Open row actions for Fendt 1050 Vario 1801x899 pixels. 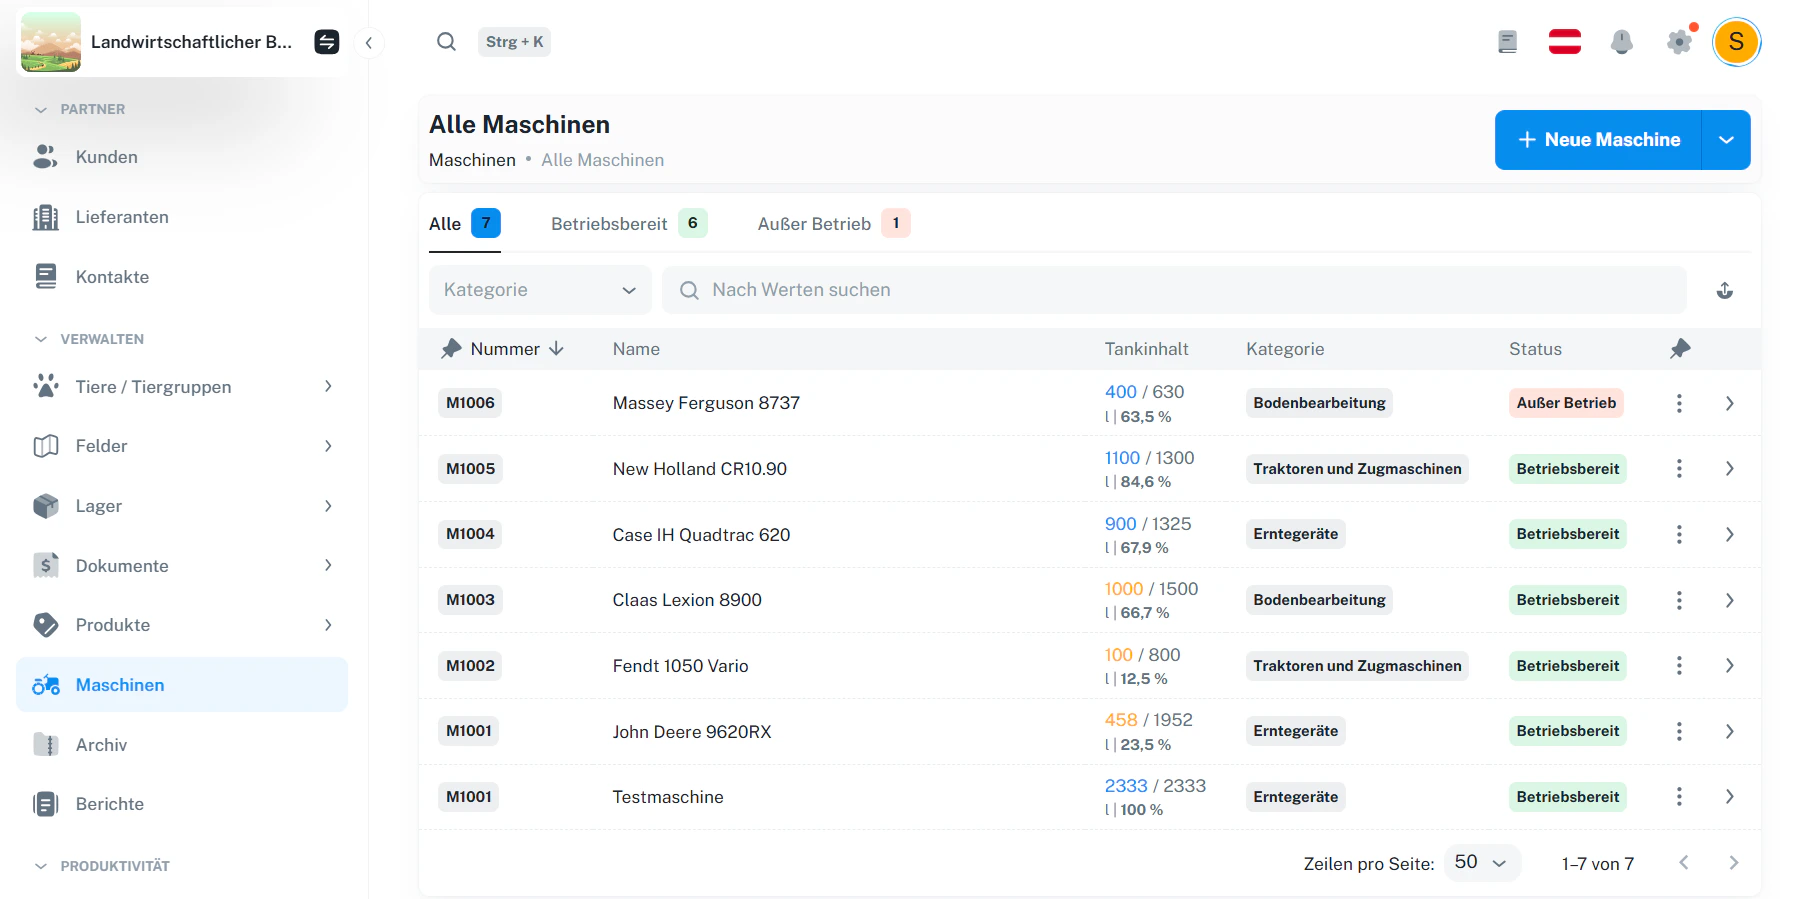click(1679, 666)
